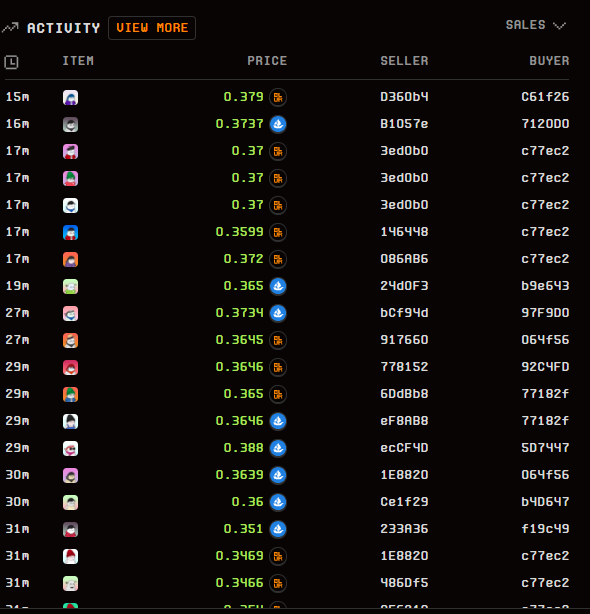590x614 pixels.
Task: Click marketplace icon next to 0.3645 price
Action: (278, 340)
